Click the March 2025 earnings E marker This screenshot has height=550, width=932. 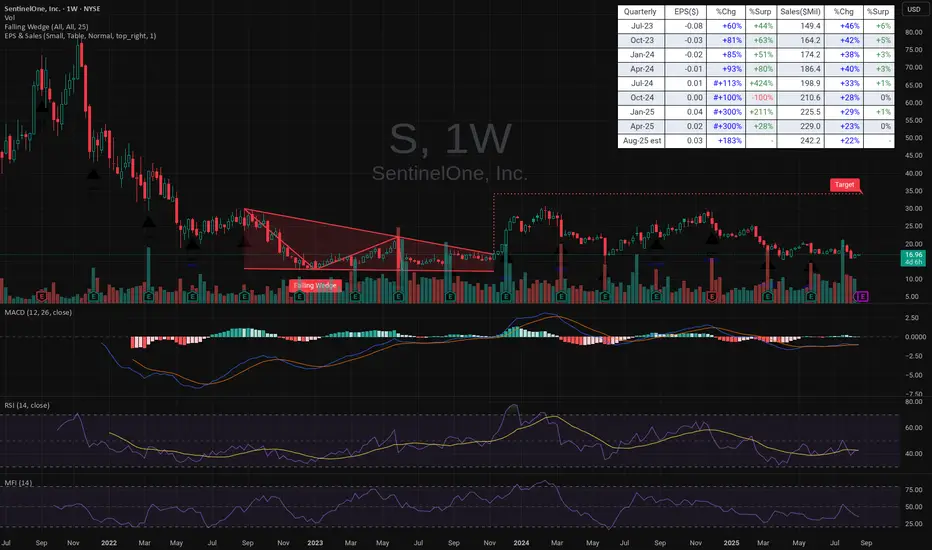coord(767,296)
